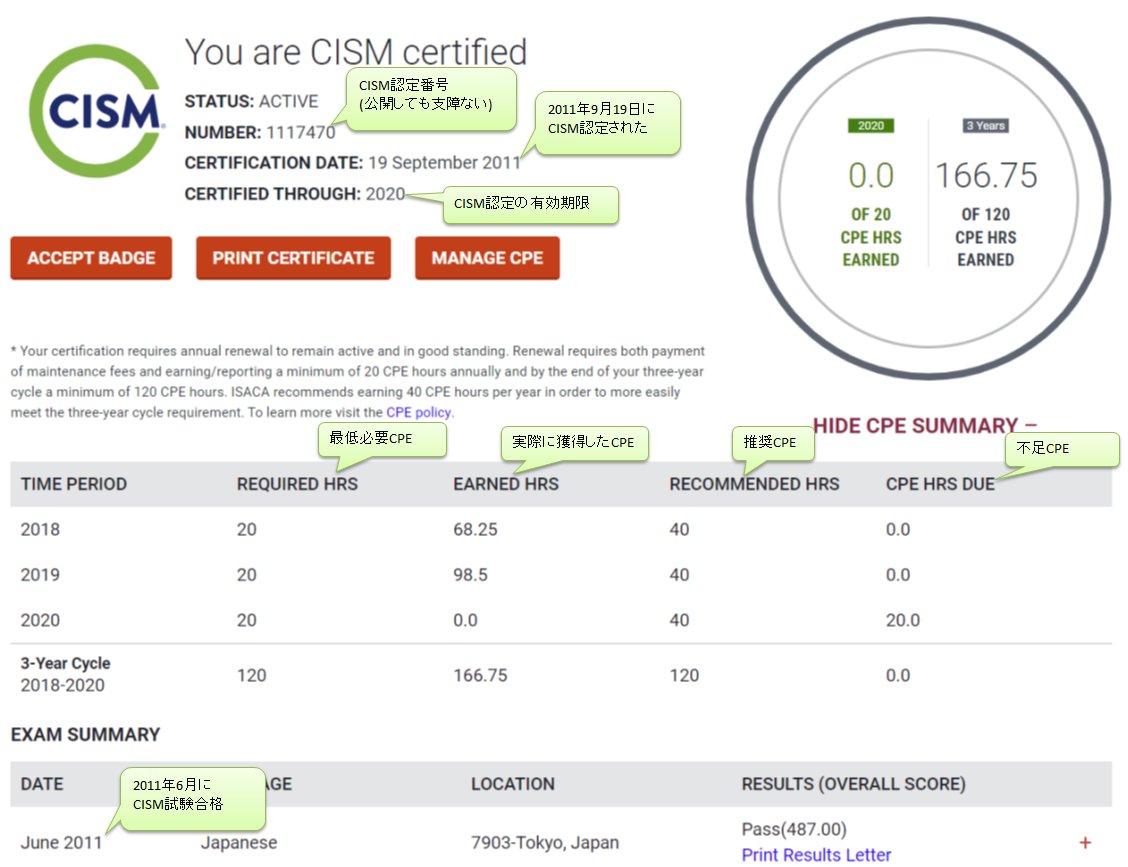This screenshot has width=1128, height=867.
Task: Click the CPE HRS DUE column header
Action: pyautogui.click(x=940, y=484)
